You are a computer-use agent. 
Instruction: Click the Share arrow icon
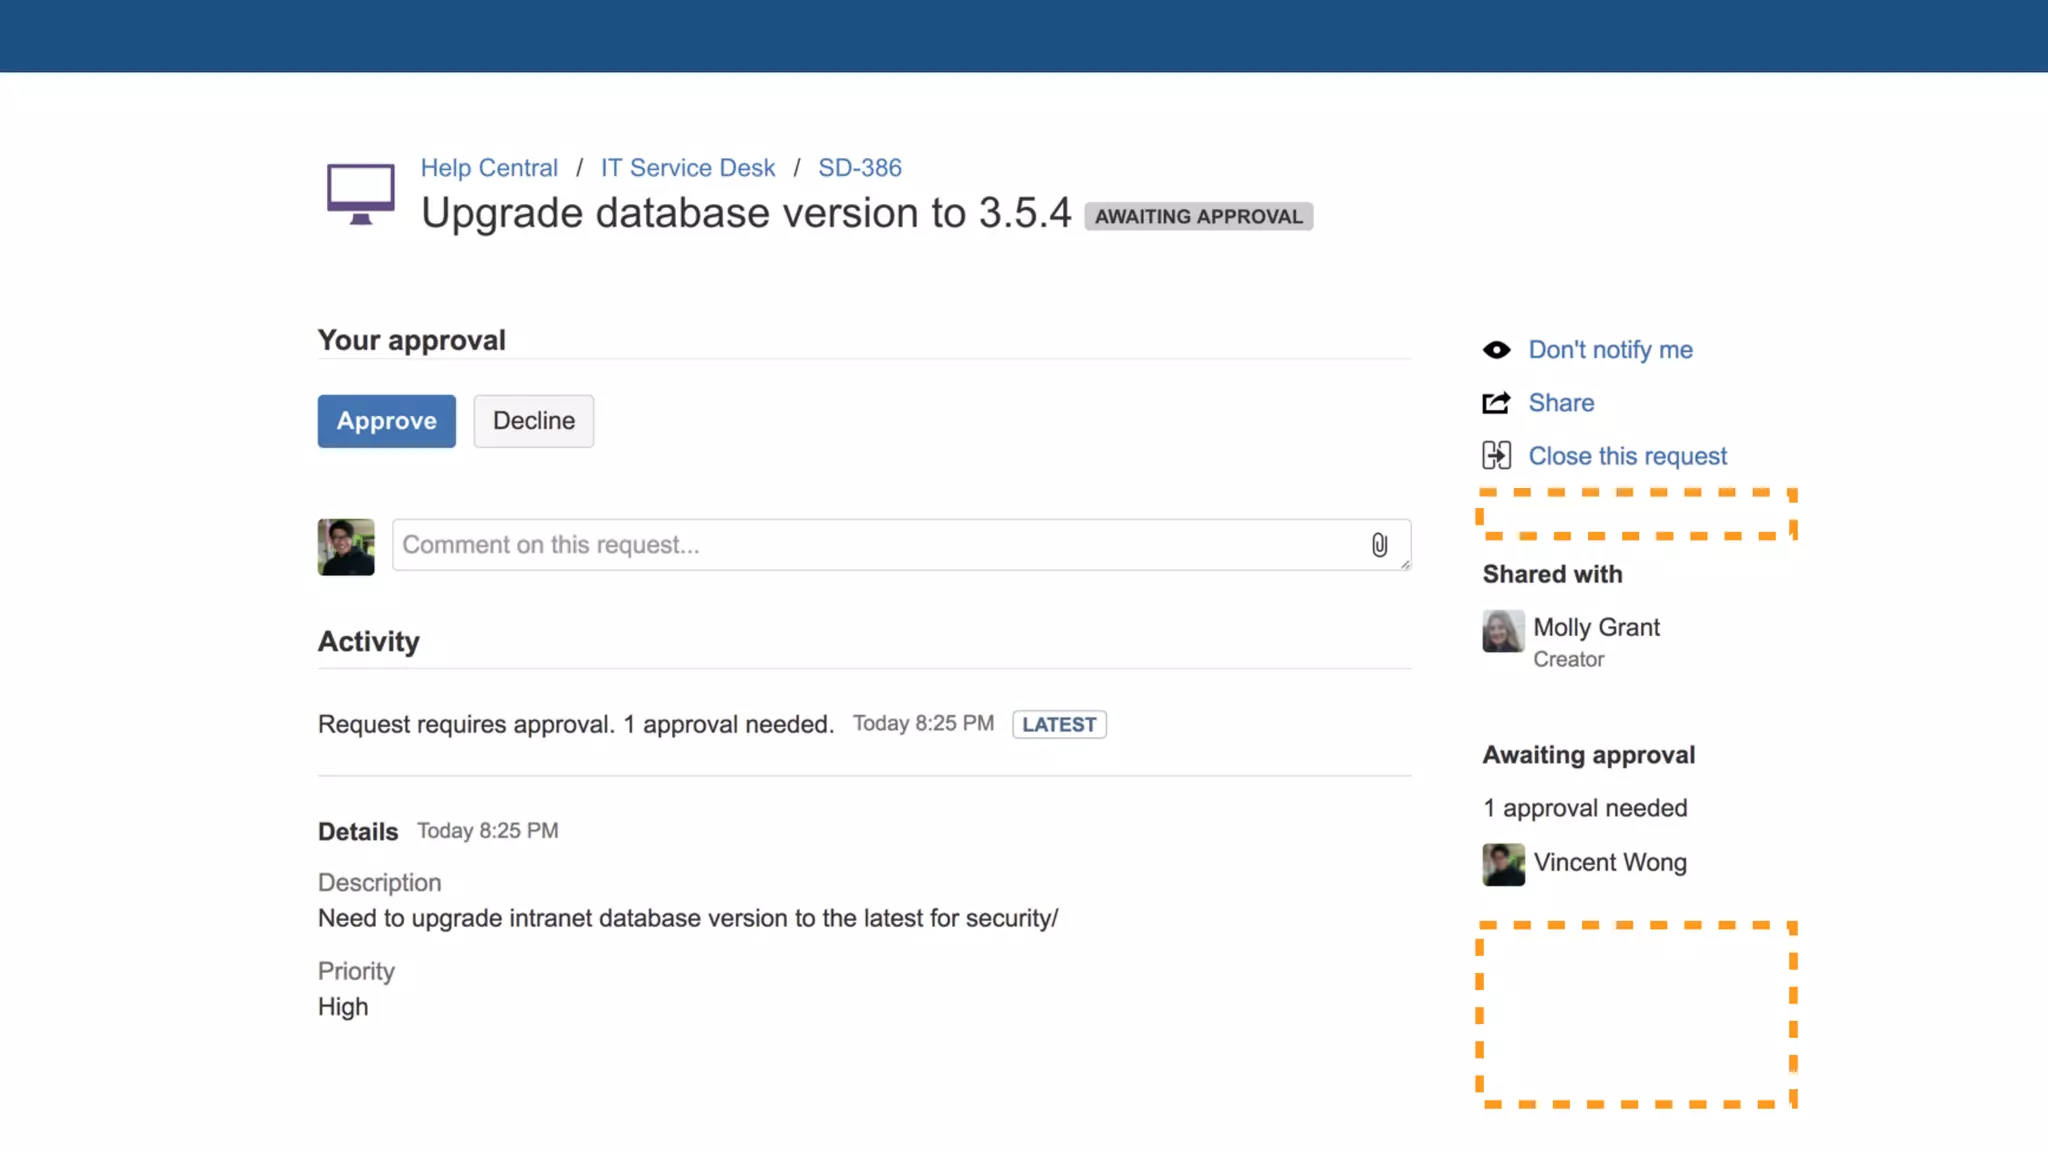point(1496,403)
